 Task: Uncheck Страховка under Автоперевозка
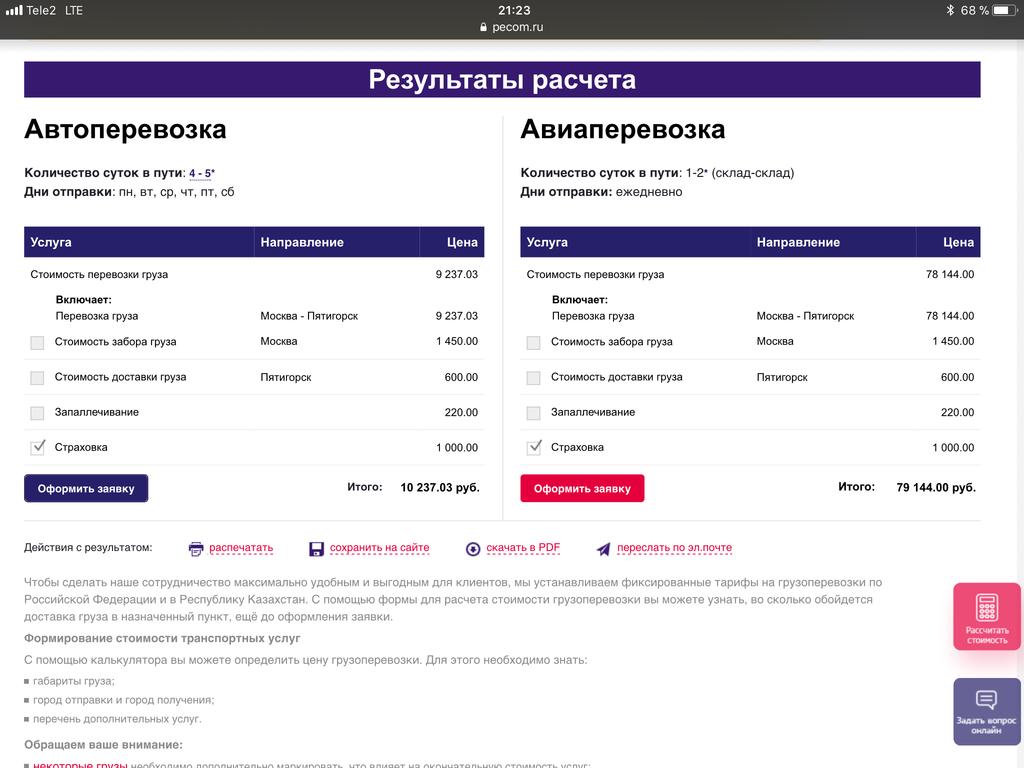pyautogui.click(x=38, y=448)
